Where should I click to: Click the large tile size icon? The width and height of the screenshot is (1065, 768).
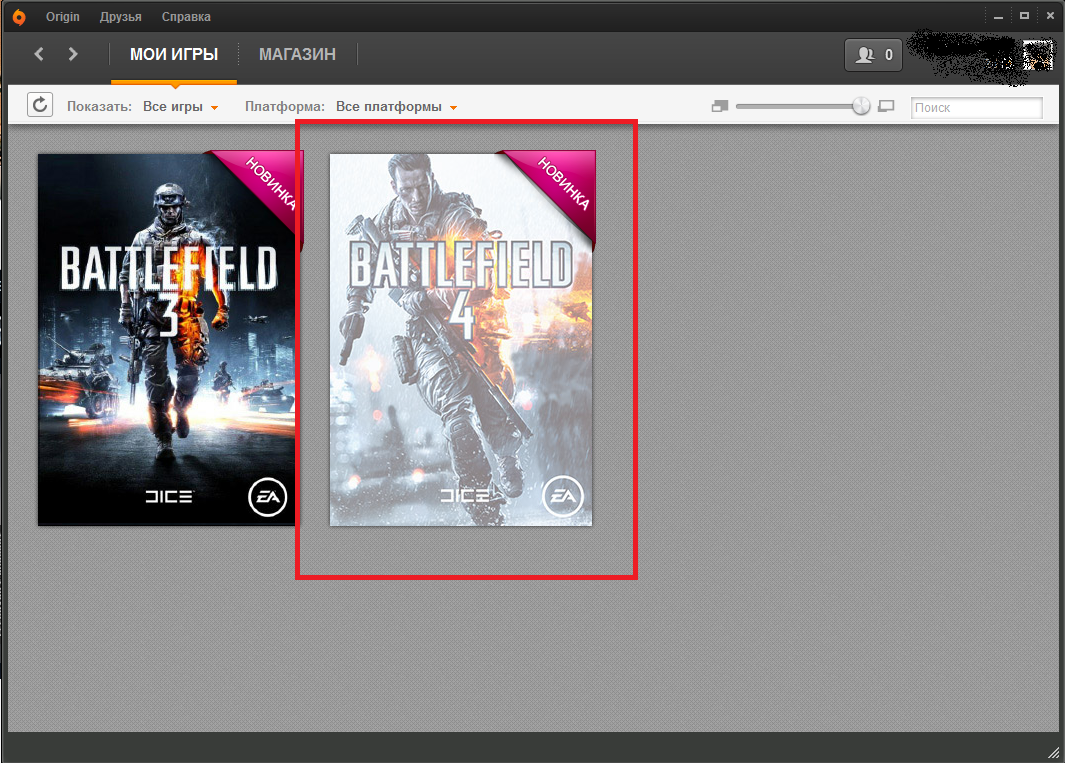tap(886, 107)
